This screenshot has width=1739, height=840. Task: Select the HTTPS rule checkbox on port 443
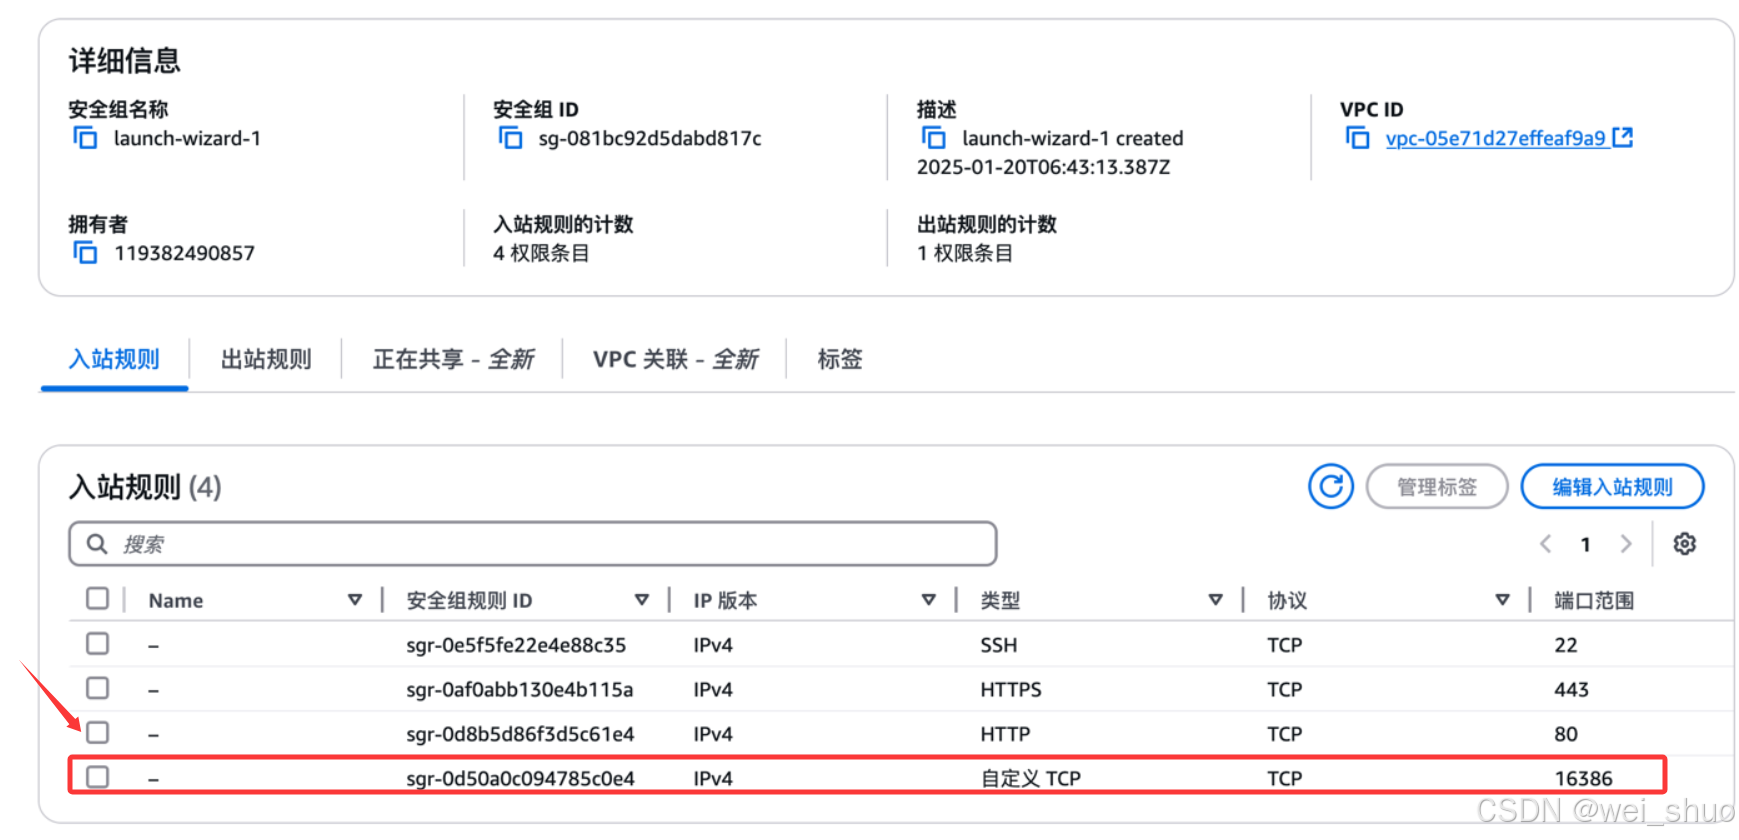tap(97, 689)
